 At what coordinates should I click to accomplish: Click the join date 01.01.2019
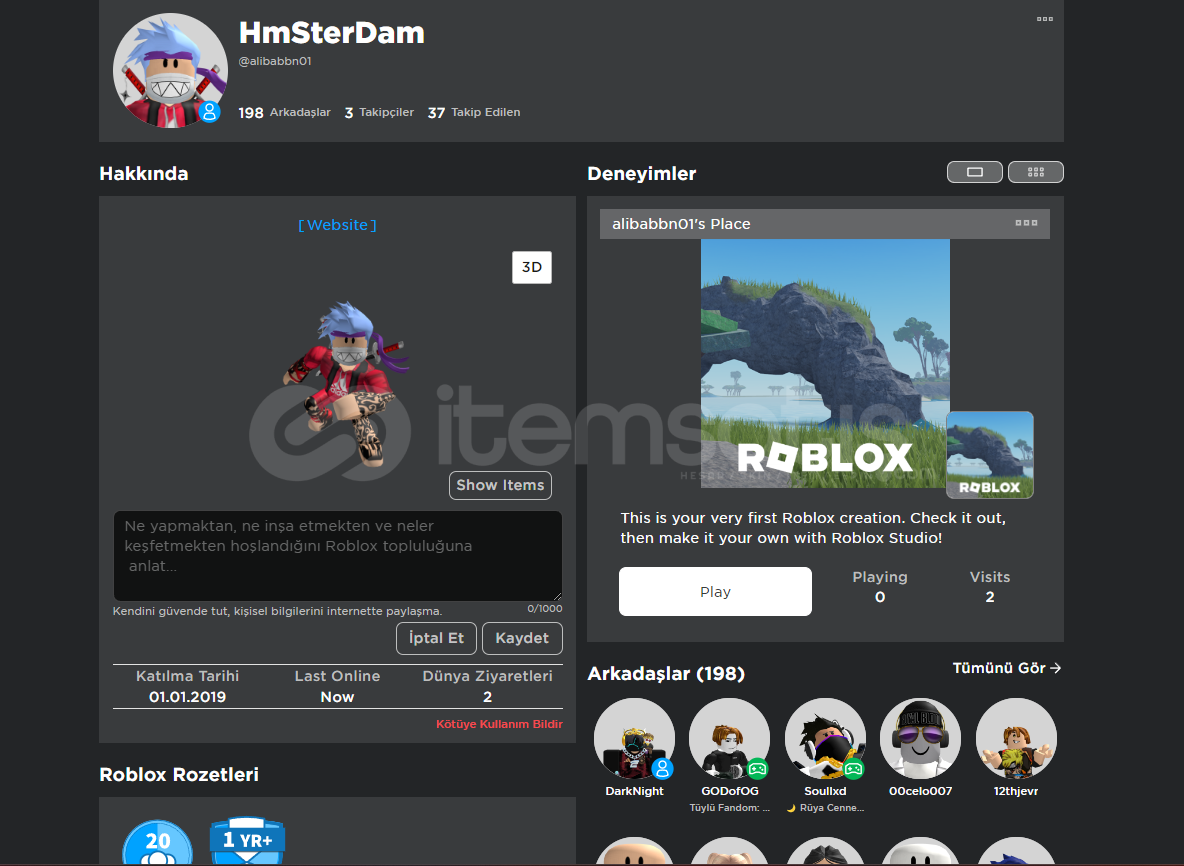(187, 697)
